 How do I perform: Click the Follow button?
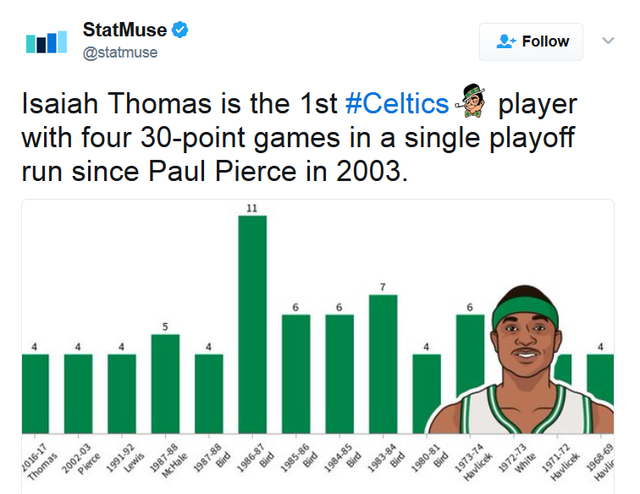[531, 42]
